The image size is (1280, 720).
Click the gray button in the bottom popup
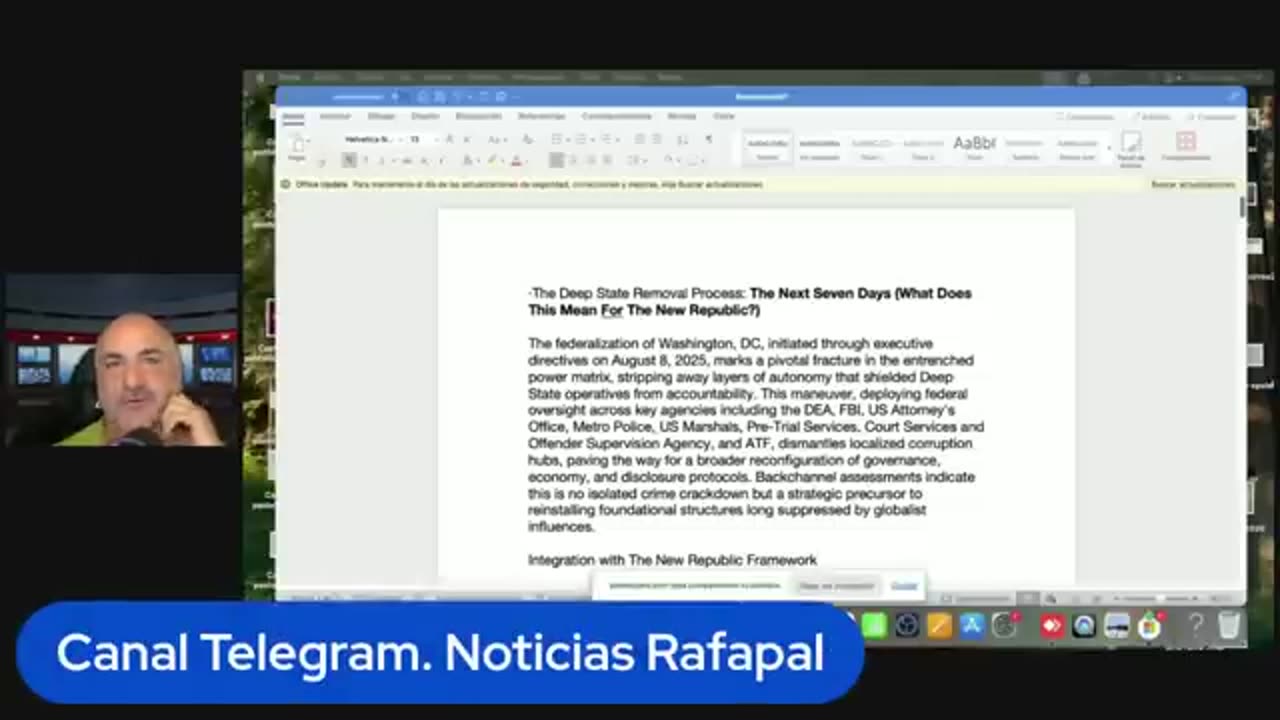[x=836, y=586]
